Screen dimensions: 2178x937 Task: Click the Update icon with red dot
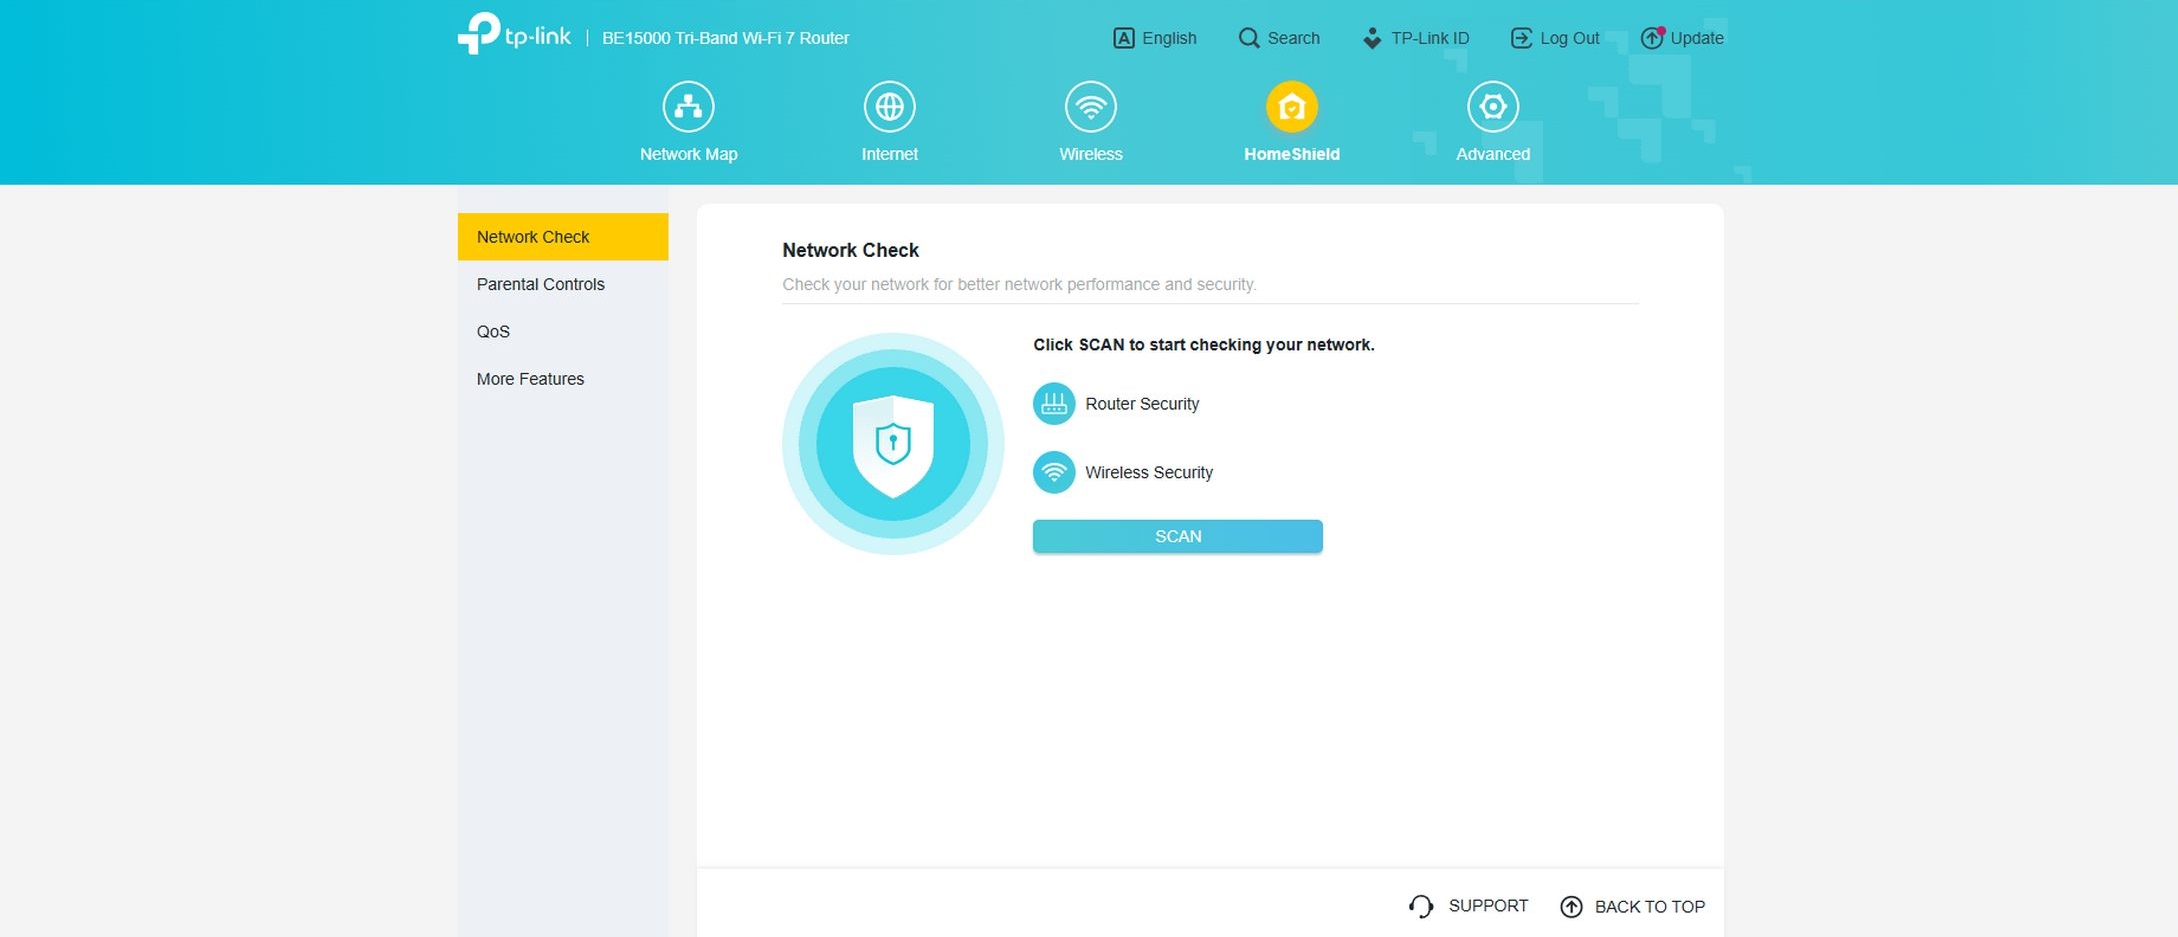(x=1652, y=38)
